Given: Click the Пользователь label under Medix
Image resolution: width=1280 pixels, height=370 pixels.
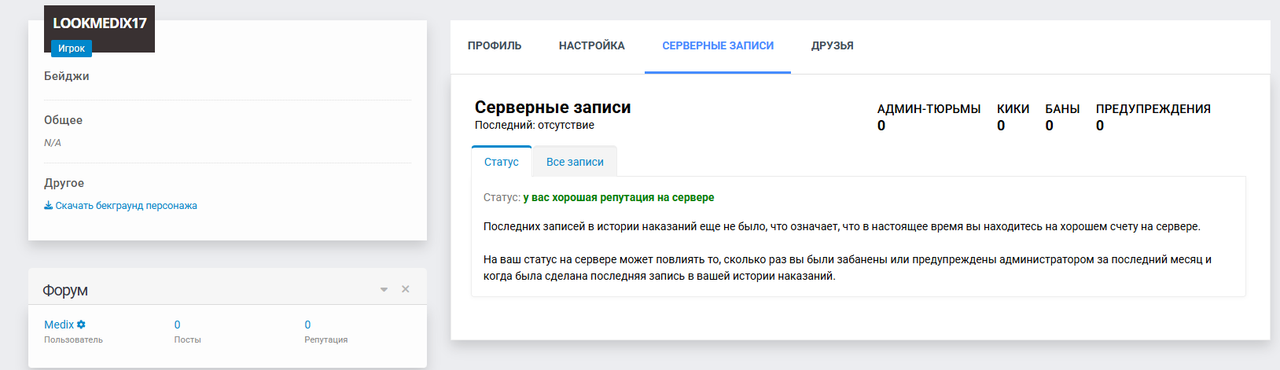Looking at the screenshot, I should click(73, 340).
